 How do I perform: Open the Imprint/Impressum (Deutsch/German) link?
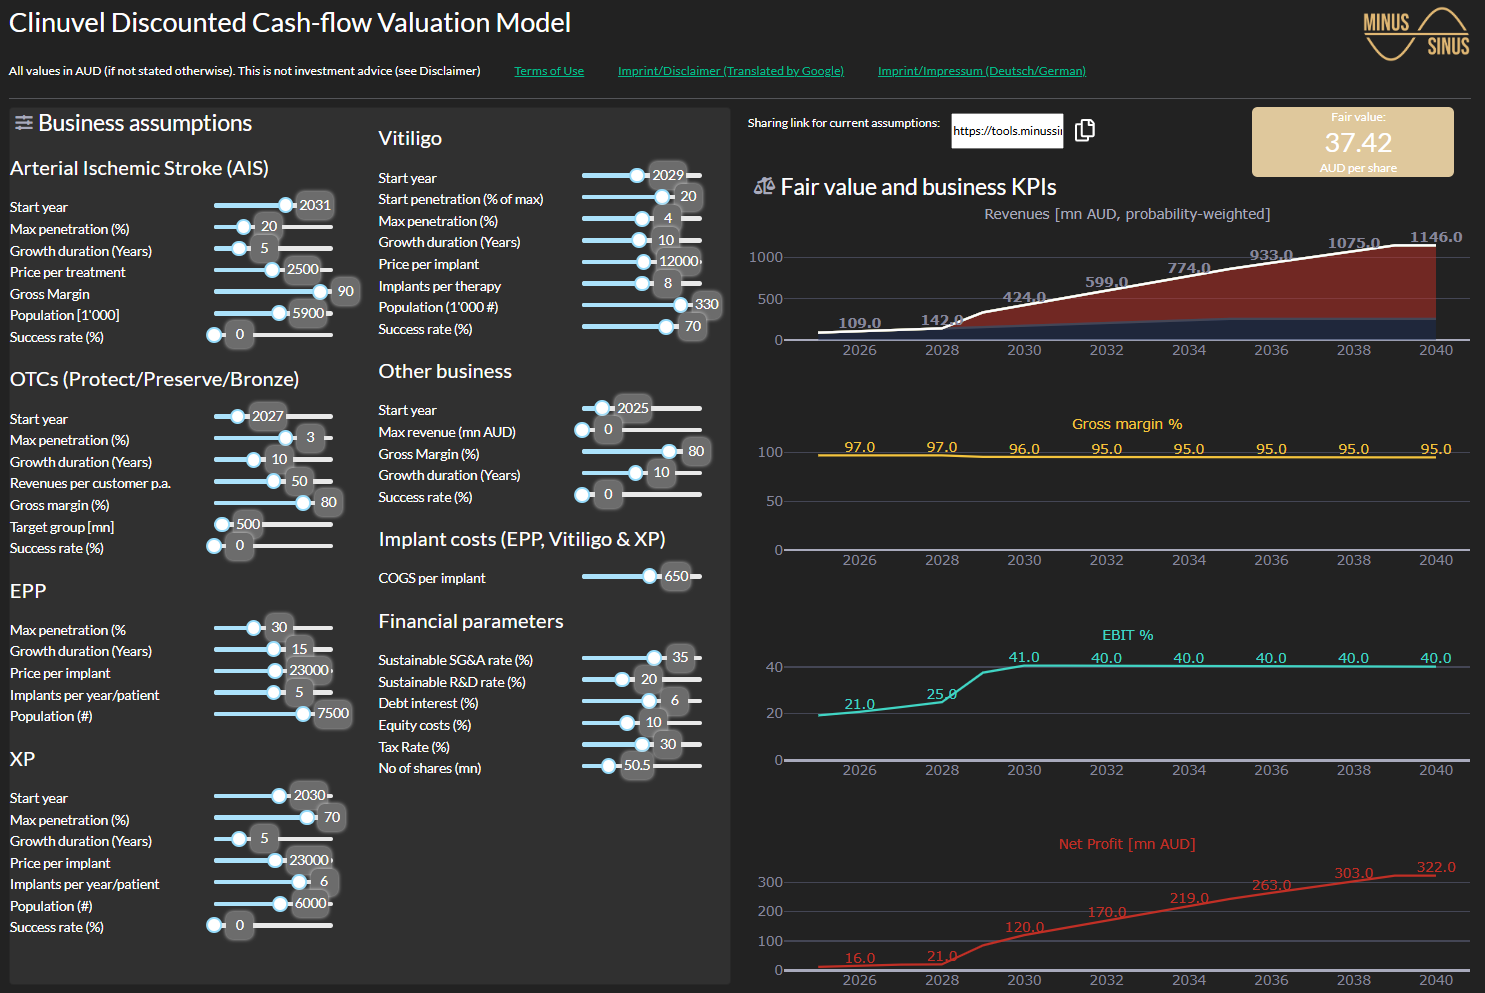(x=981, y=71)
